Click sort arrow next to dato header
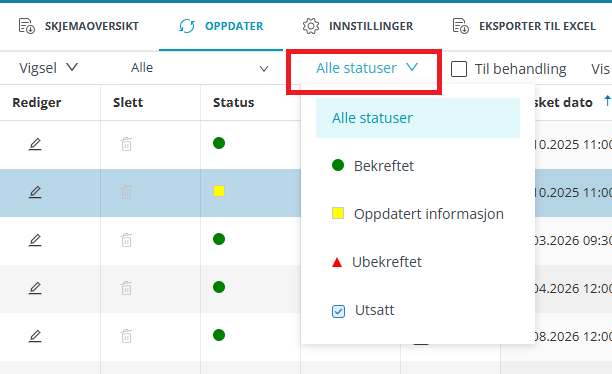 (607, 101)
